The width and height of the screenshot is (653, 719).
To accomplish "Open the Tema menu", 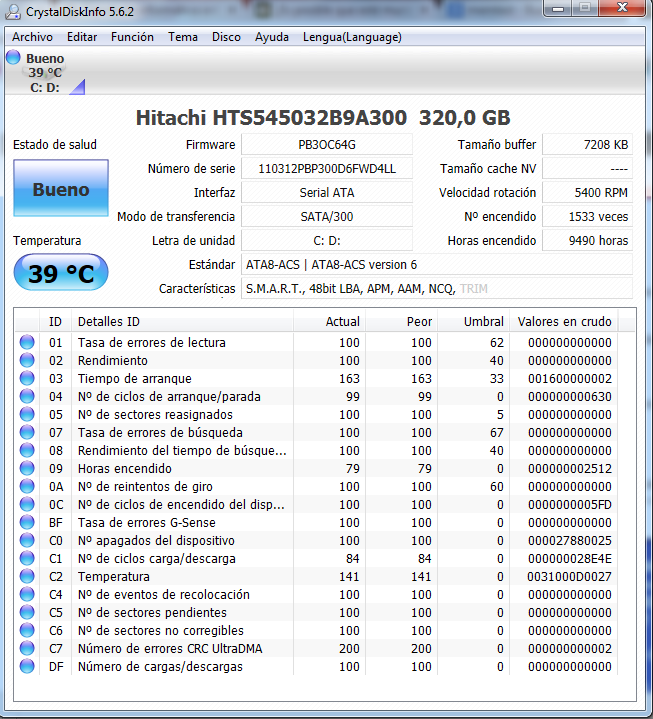I will [x=183, y=37].
